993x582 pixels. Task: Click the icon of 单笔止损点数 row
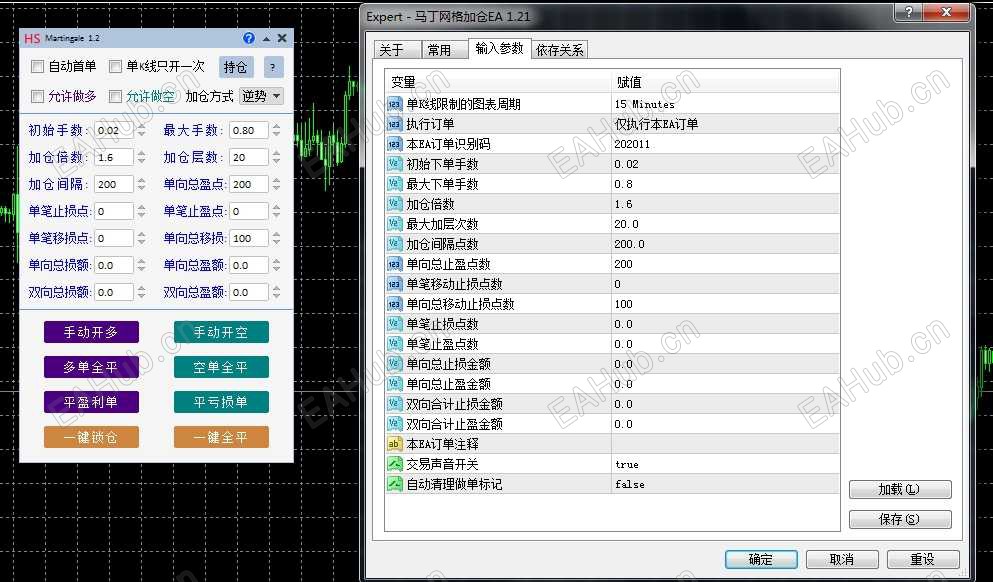coord(395,324)
